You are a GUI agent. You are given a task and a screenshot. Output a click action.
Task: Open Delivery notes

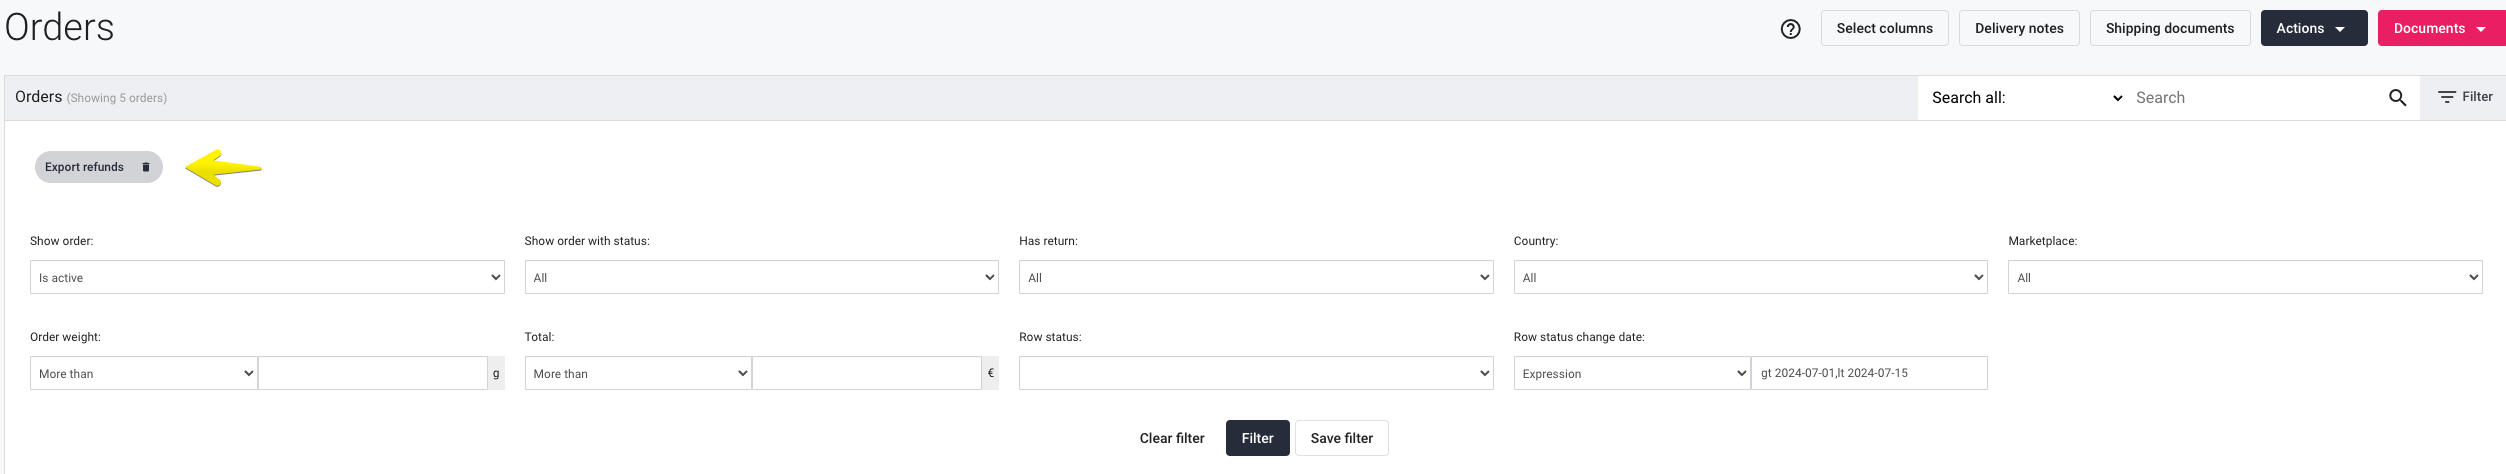pos(2019,28)
